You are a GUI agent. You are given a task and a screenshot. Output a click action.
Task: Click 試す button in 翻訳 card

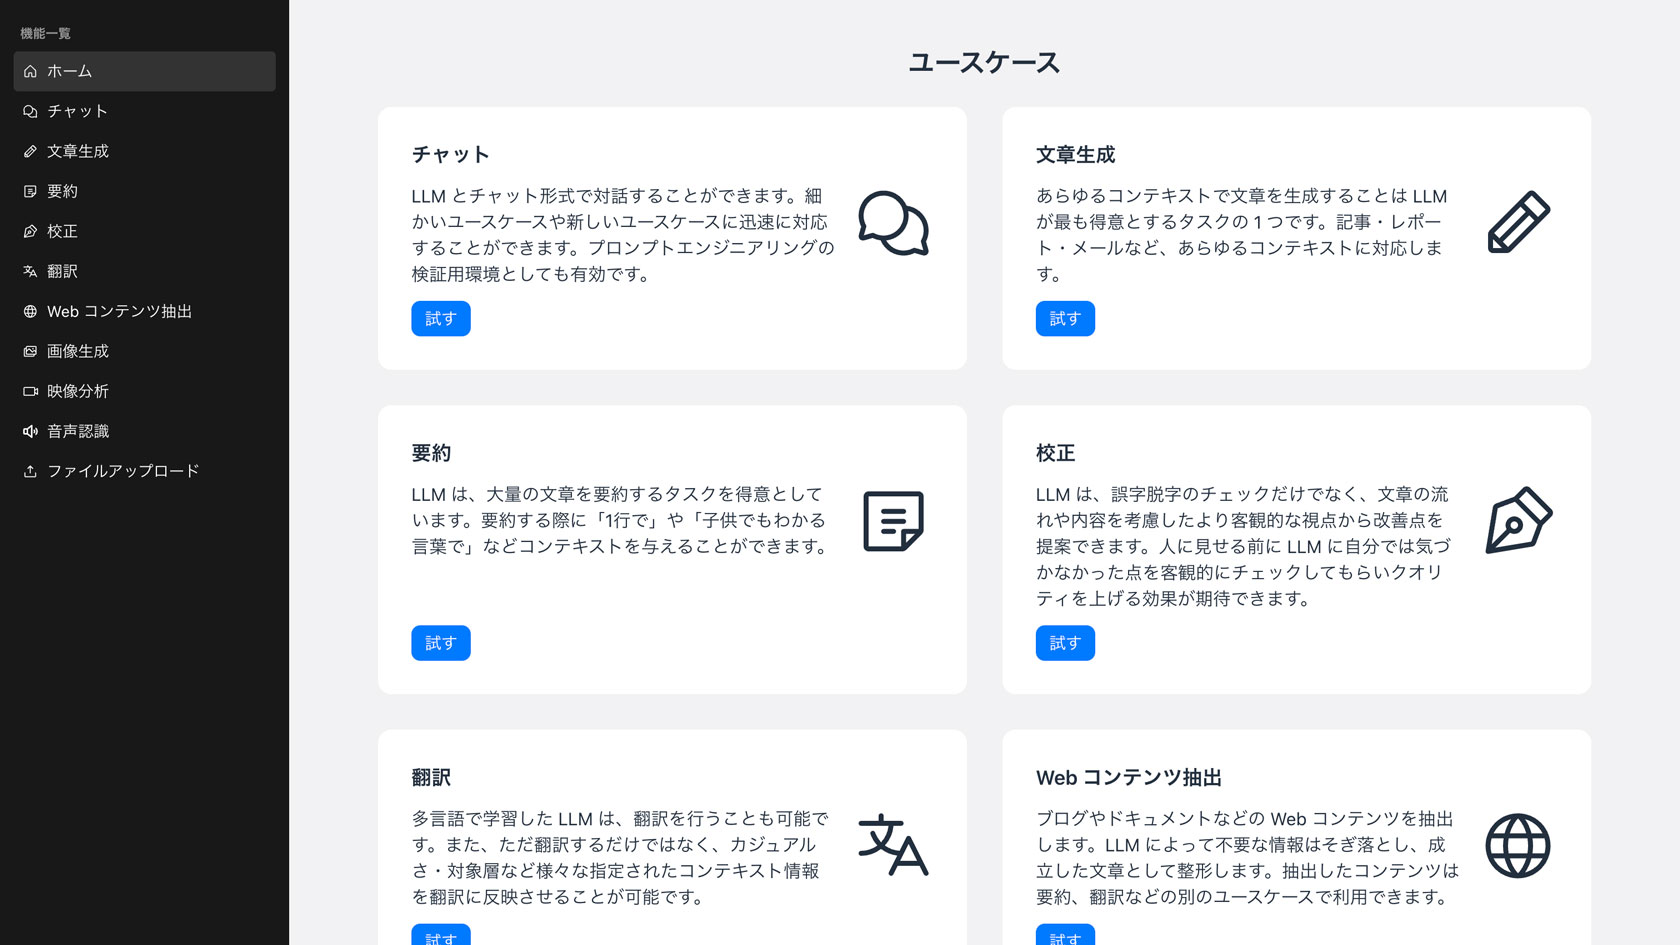pos(441,936)
